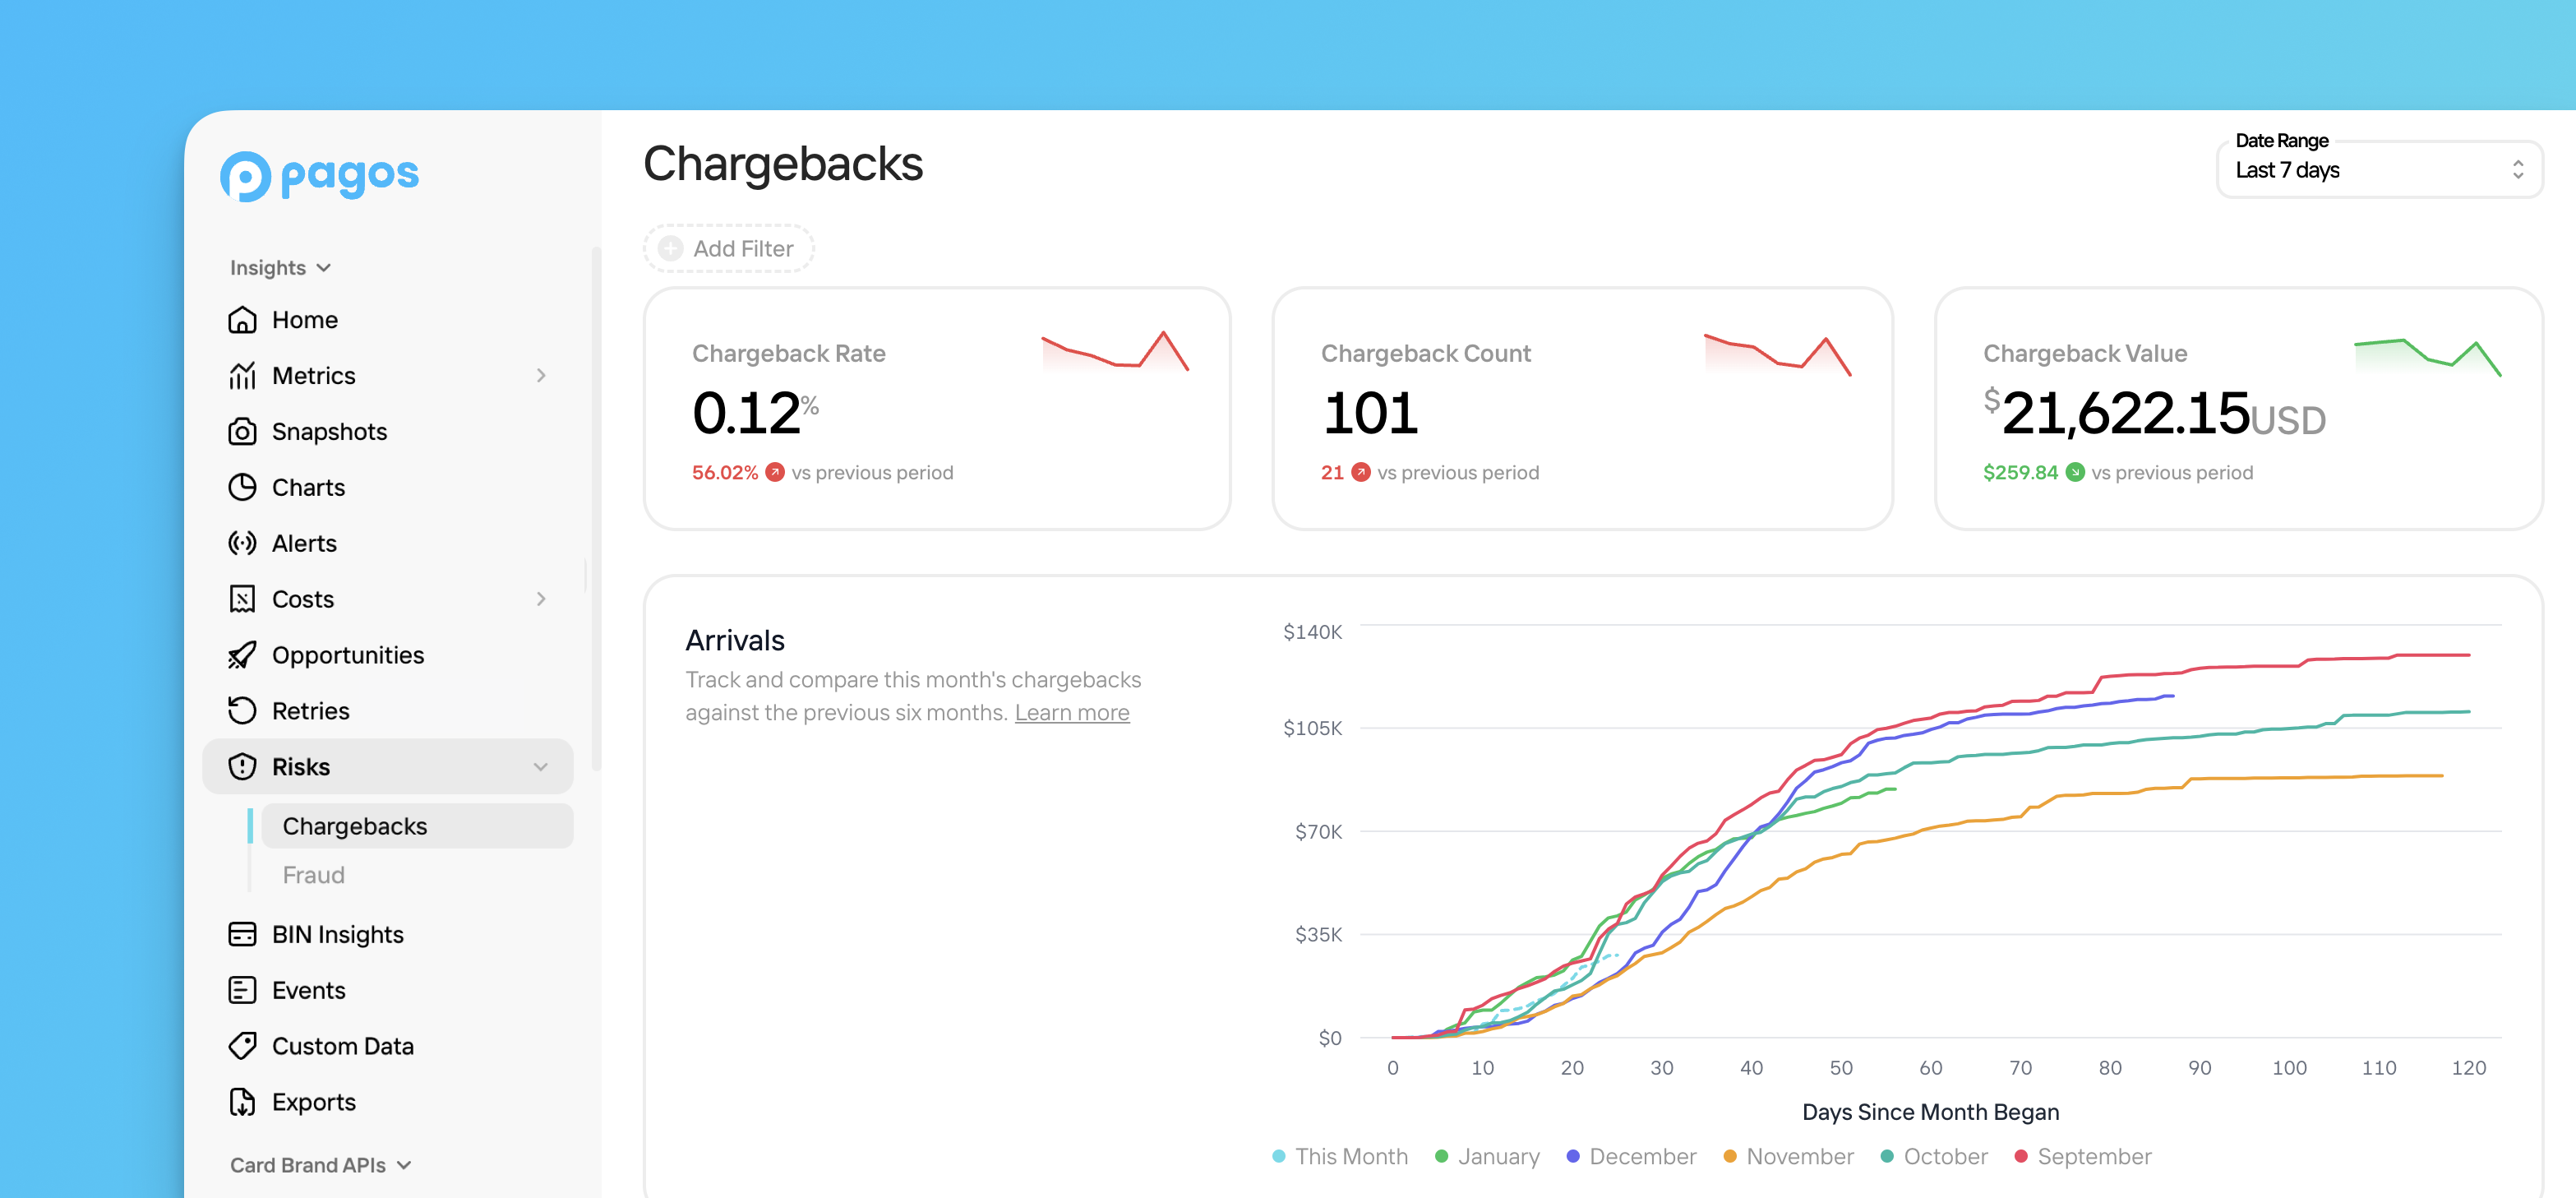Click the 0.12% chargeback rate value
This screenshot has width=2576, height=1198.
[x=755, y=413]
